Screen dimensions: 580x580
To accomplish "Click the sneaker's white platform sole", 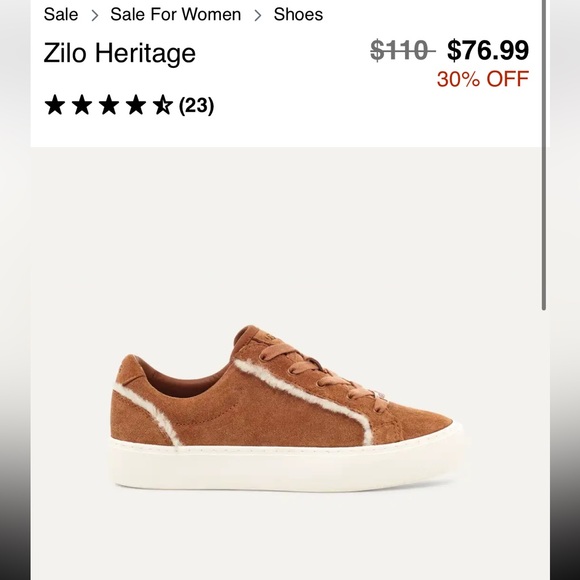I will (x=287, y=464).
